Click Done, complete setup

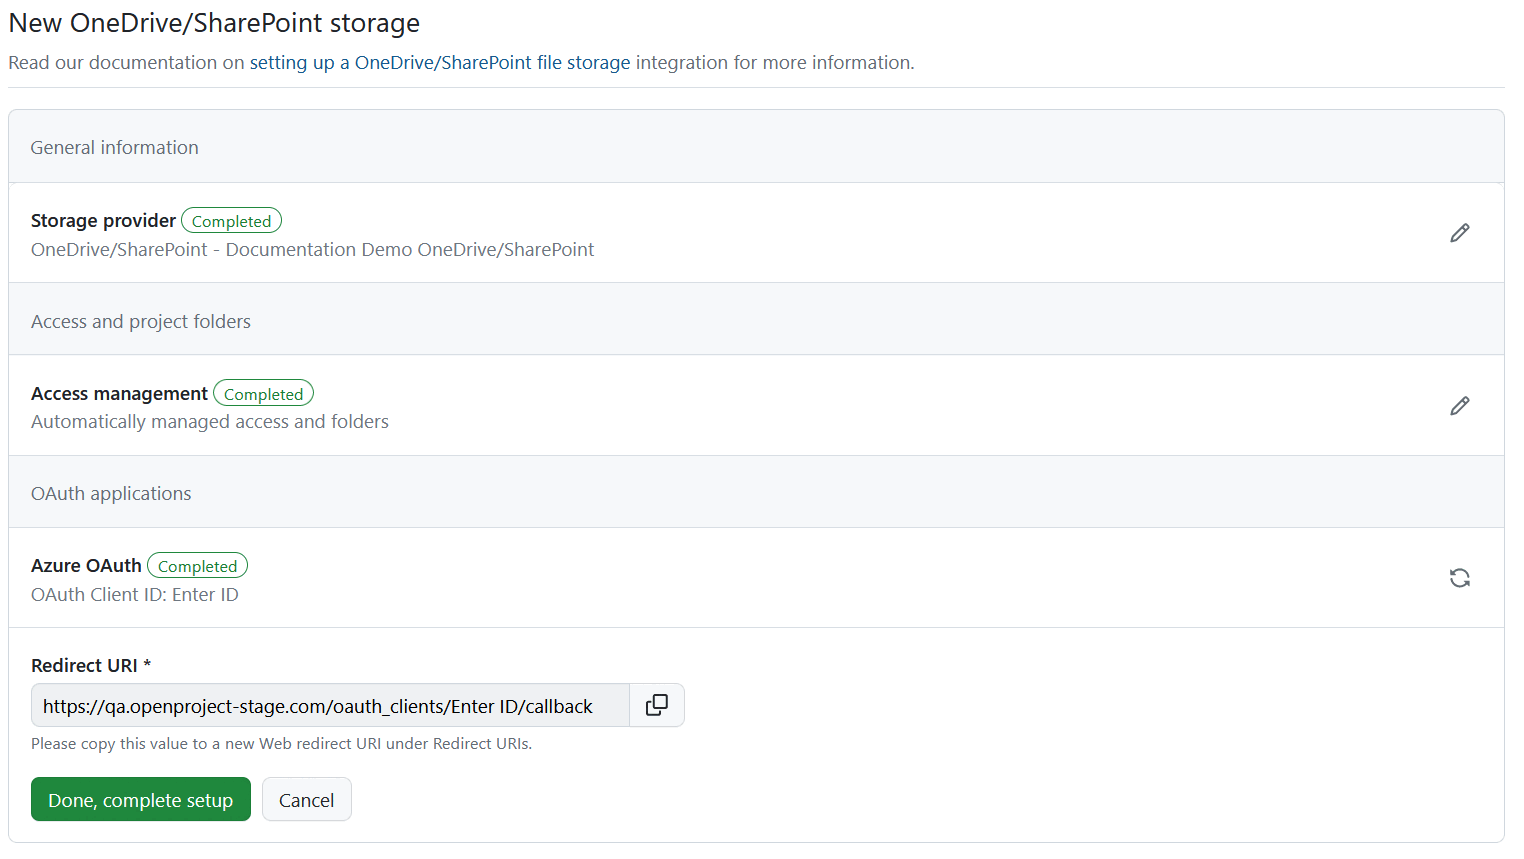coord(140,799)
